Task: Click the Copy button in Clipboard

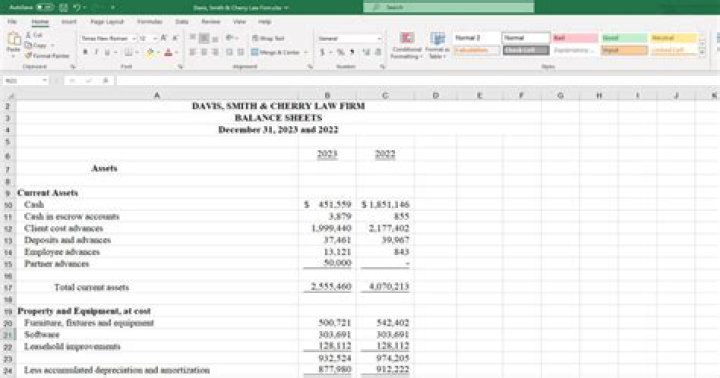Action: pyautogui.click(x=36, y=45)
